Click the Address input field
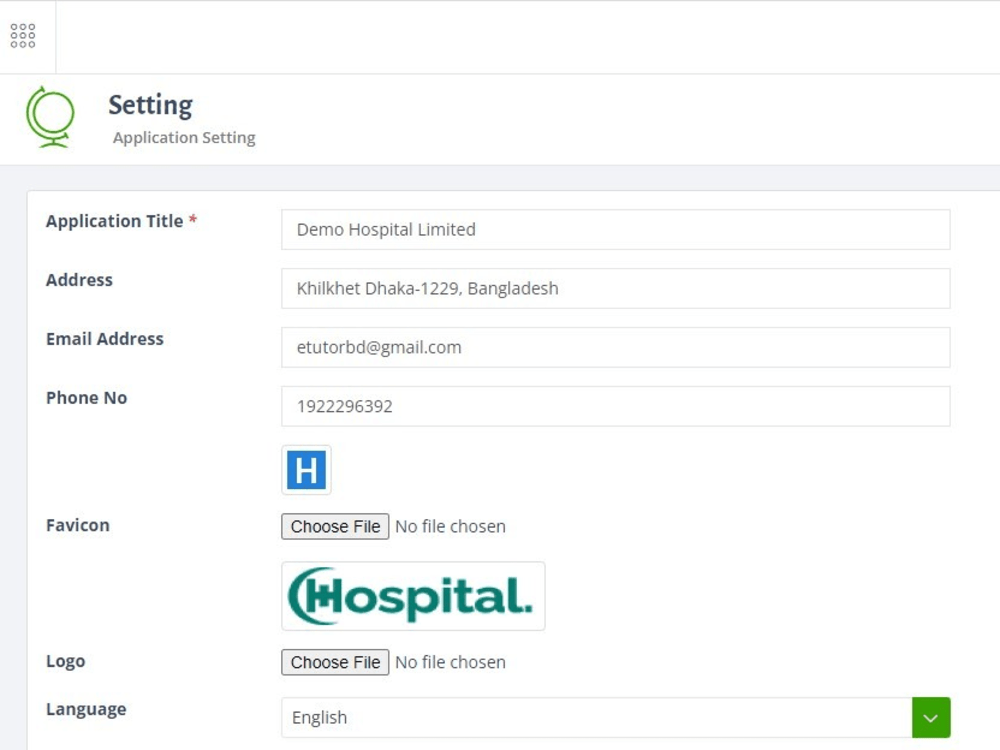This screenshot has width=1000, height=750. [615, 288]
